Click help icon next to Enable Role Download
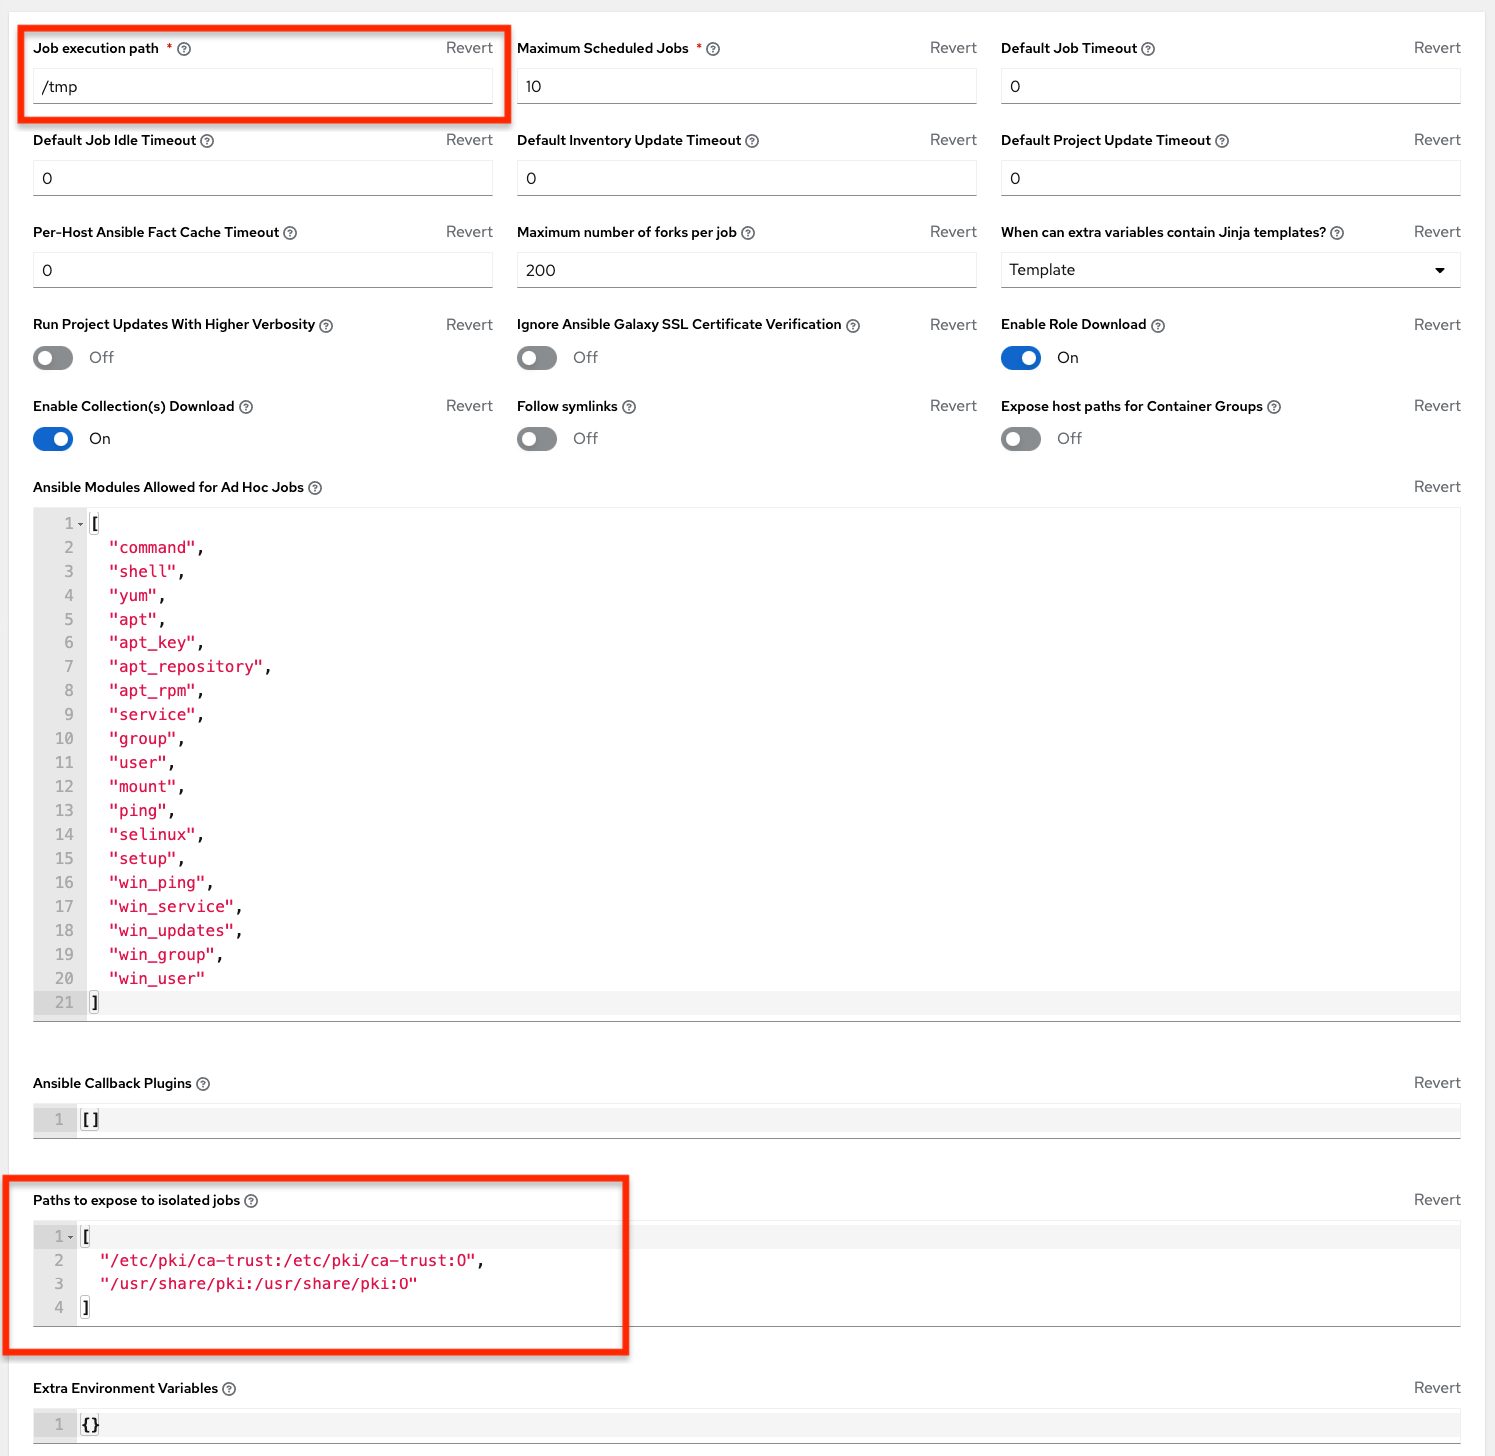Viewport: 1495px width, 1456px height. (x=1158, y=326)
